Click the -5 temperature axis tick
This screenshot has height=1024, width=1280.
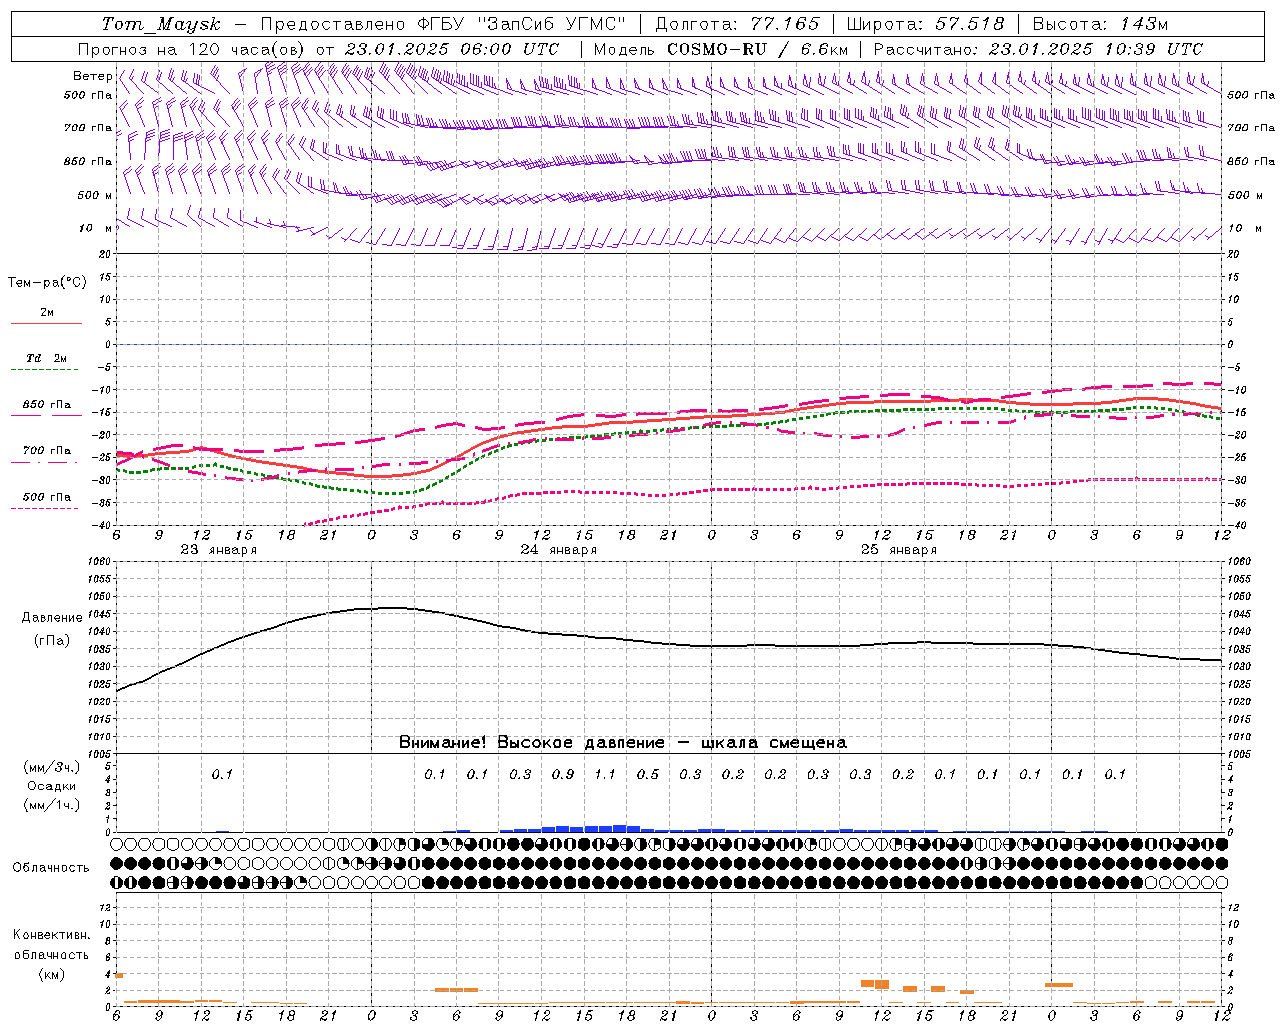tap(105, 367)
